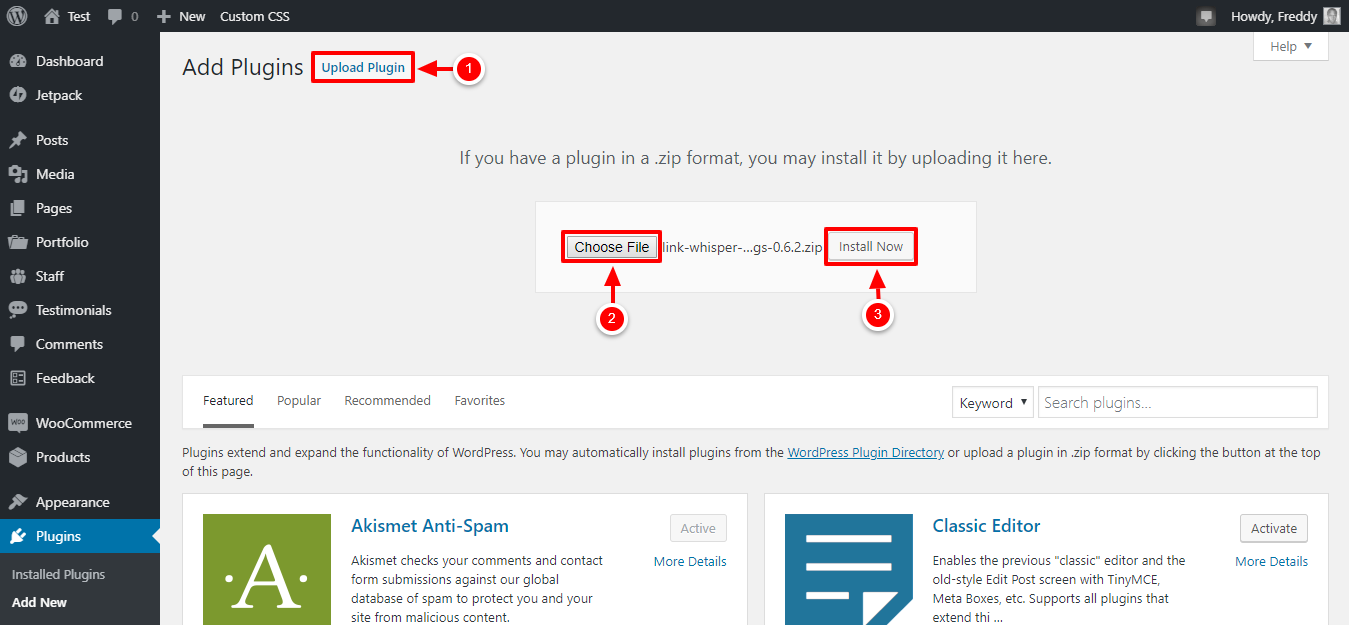1349x625 pixels.
Task: Switch to the Featured tab
Action: pyautogui.click(x=228, y=400)
